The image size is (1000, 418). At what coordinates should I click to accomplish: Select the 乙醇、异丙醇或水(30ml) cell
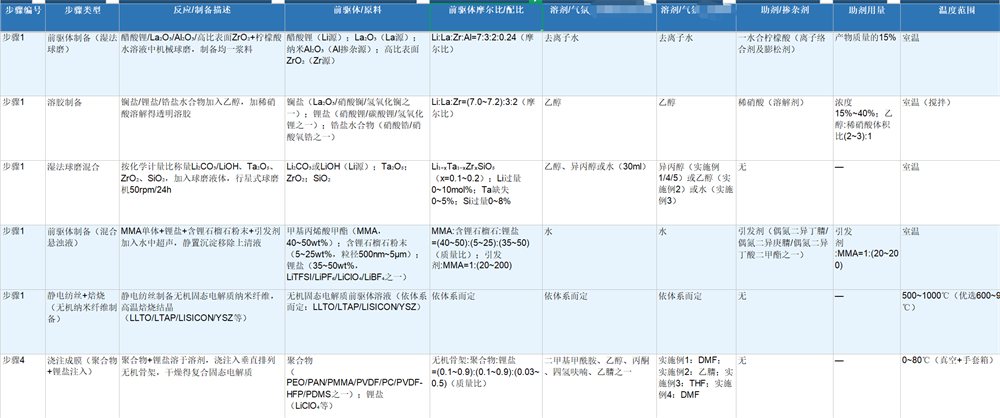599,192
